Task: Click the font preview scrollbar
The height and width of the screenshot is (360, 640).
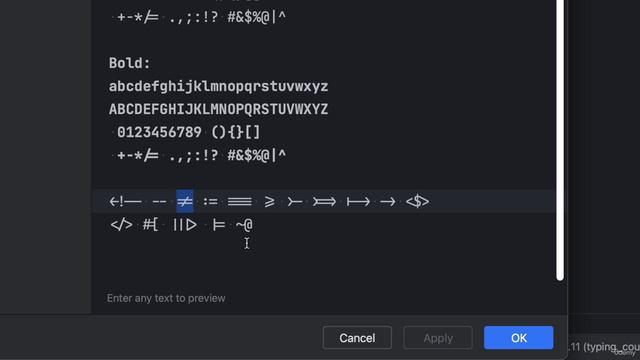Action: [560, 139]
